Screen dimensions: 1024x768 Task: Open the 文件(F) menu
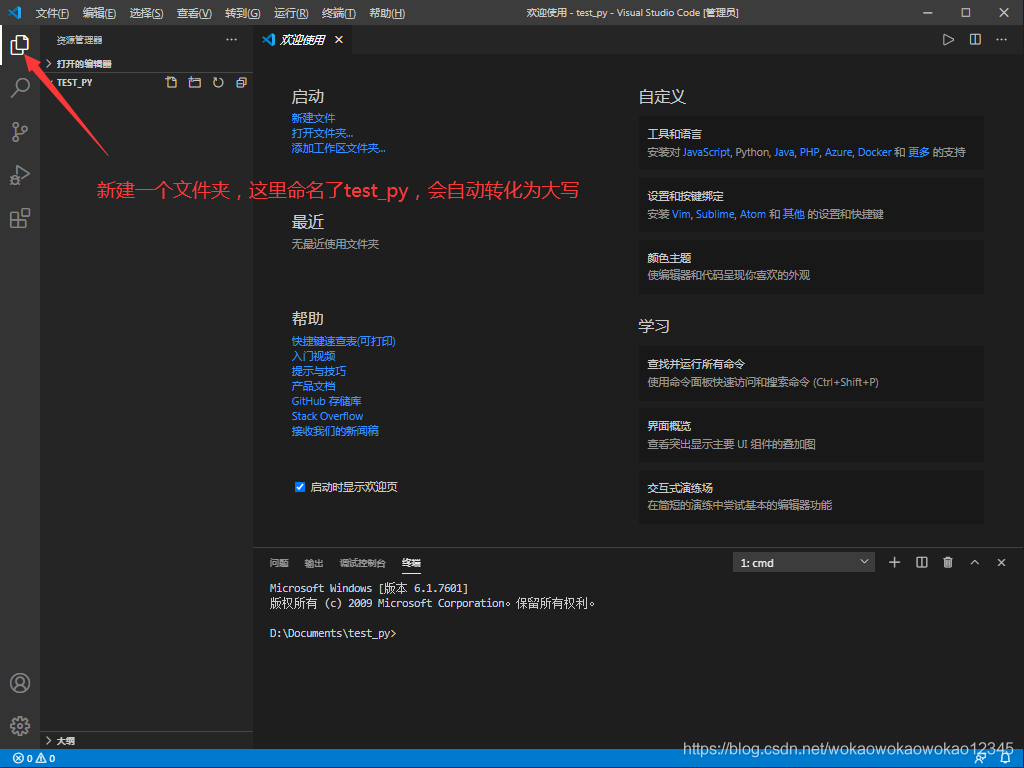point(52,13)
